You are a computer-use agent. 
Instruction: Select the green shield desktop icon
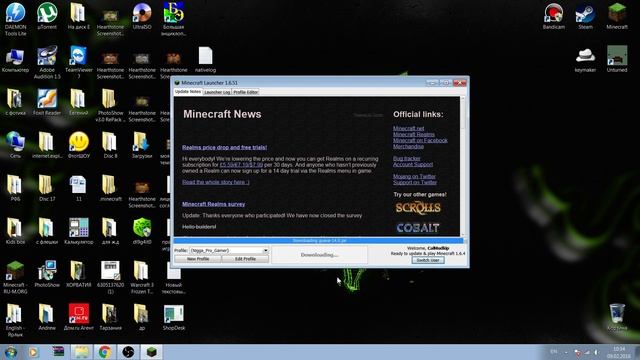click(x=142, y=231)
